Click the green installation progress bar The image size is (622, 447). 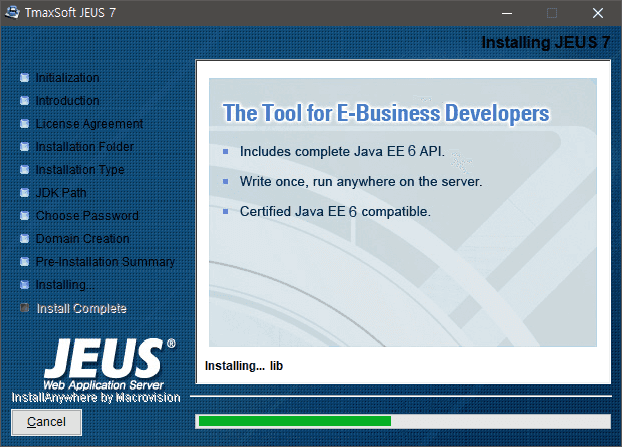pos(295,421)
